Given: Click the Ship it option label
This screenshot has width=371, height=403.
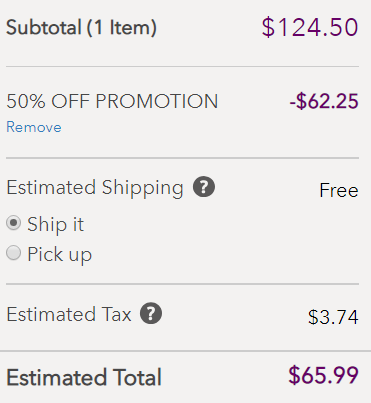Looking at the screenshot, I should (55, 224).
